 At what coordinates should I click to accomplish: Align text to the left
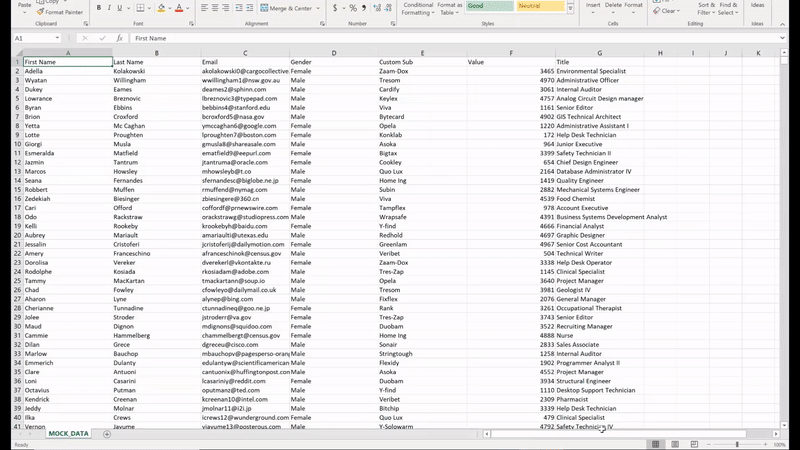pyautogui.click(x=204, y=8)
